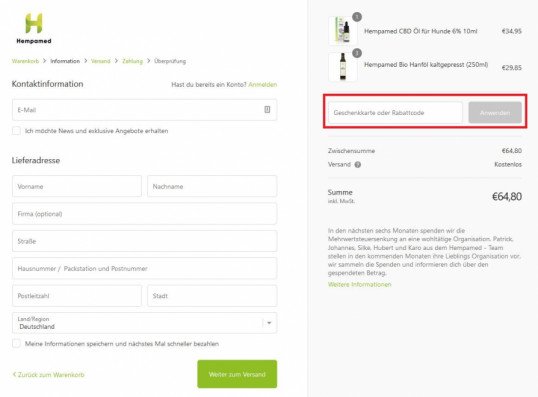The width and height of the screenshot is (538, 397).
Task: Click the CBD Öl für Hunde product thumbnail
Action: [342, 31]
